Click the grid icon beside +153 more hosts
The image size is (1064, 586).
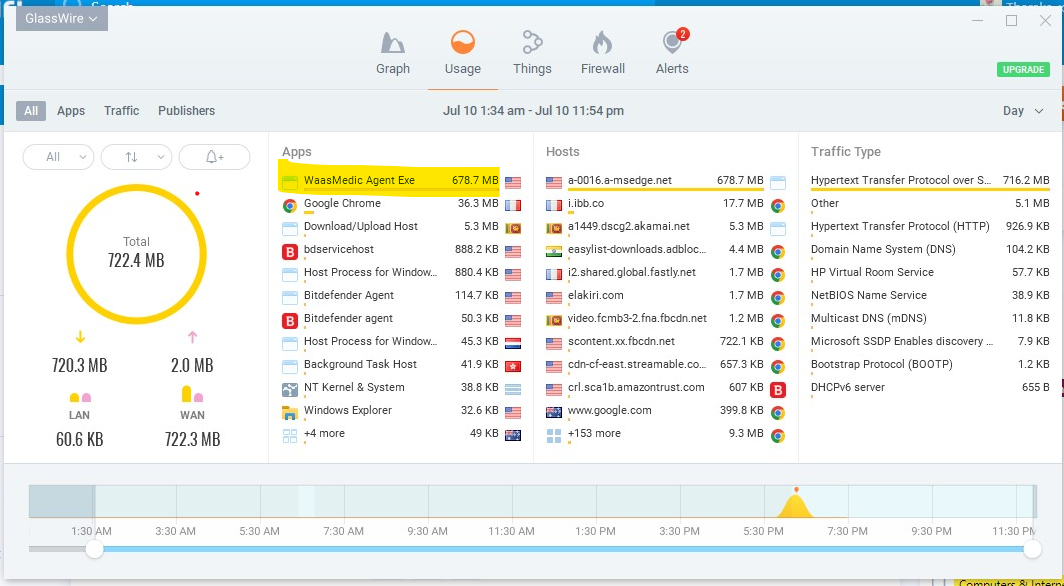pyautogui.click(x=554, y=435)
